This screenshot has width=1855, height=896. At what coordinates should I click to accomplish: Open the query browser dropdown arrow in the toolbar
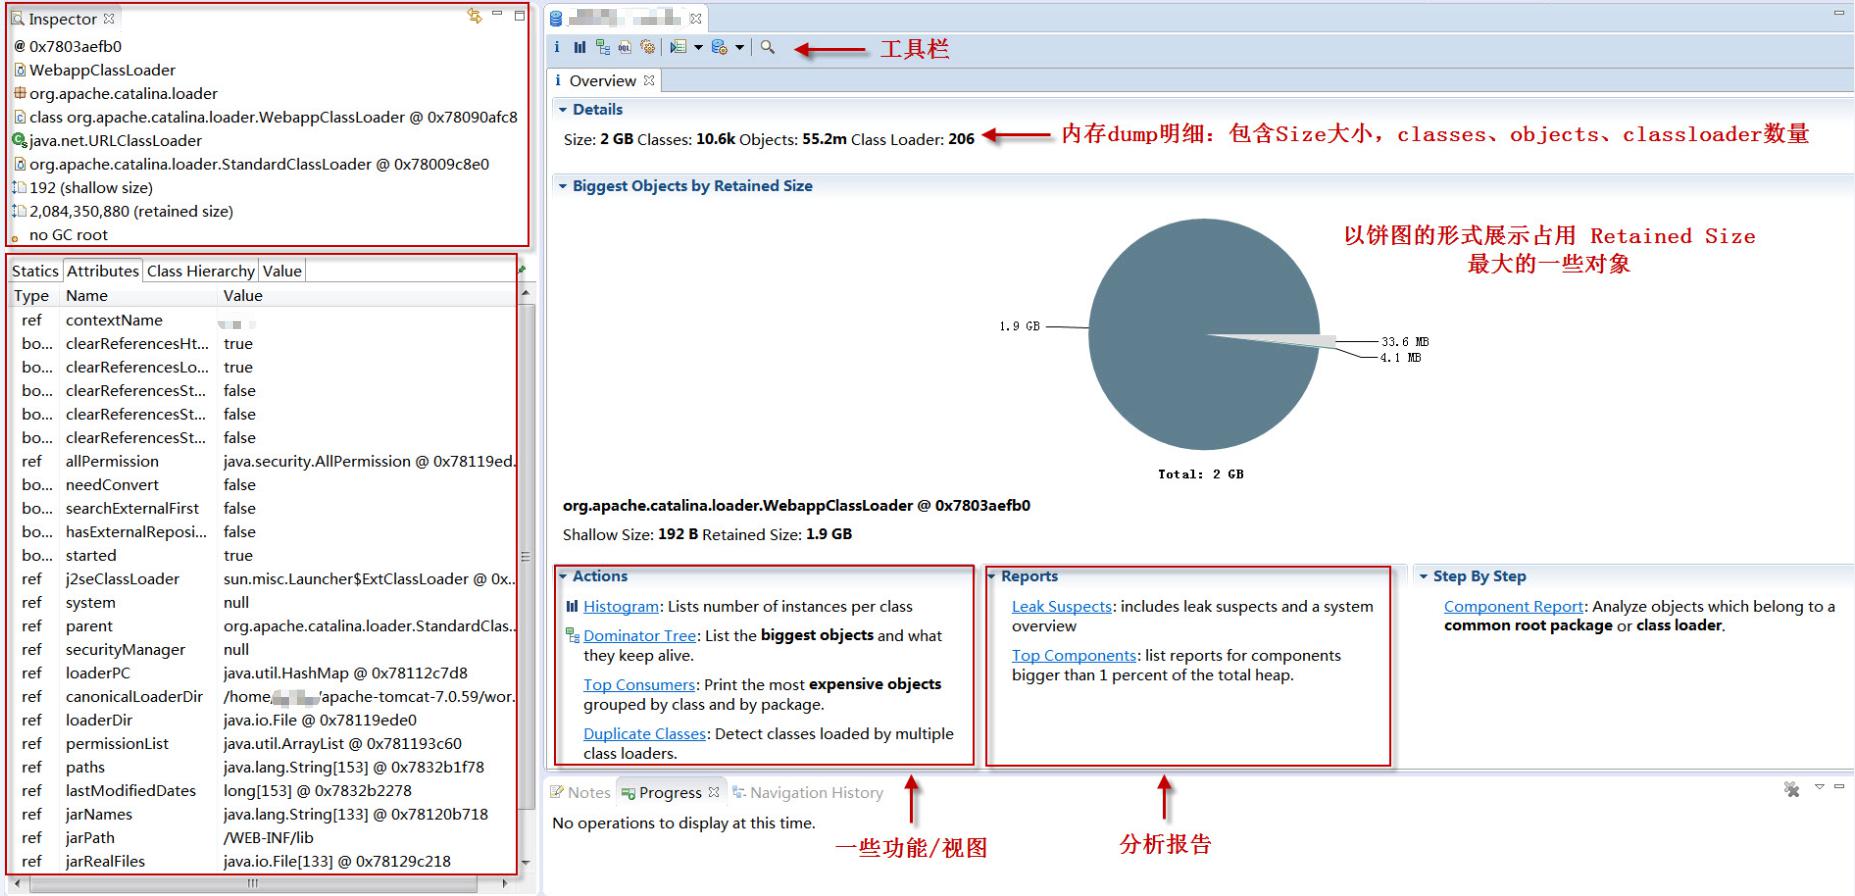coord(739,47)
